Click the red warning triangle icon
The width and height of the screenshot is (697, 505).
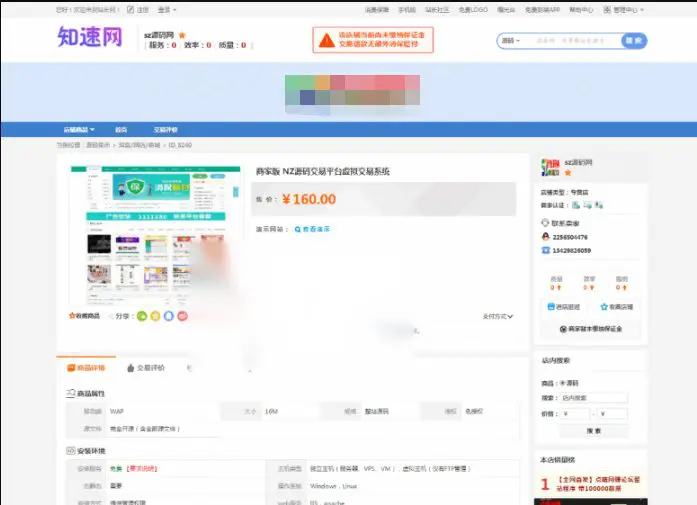click(x=327, y=40)
